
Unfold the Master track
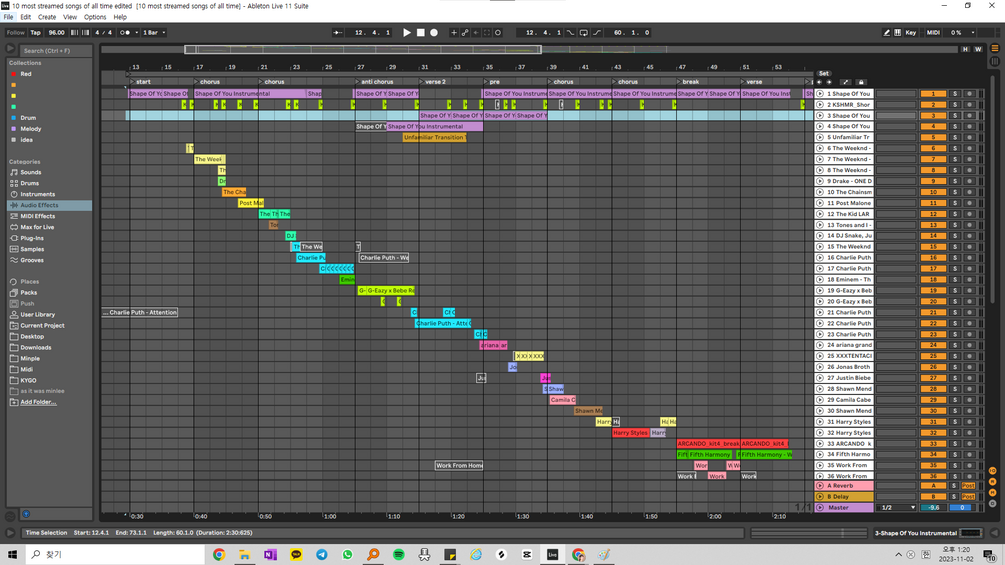coord(820,507)
